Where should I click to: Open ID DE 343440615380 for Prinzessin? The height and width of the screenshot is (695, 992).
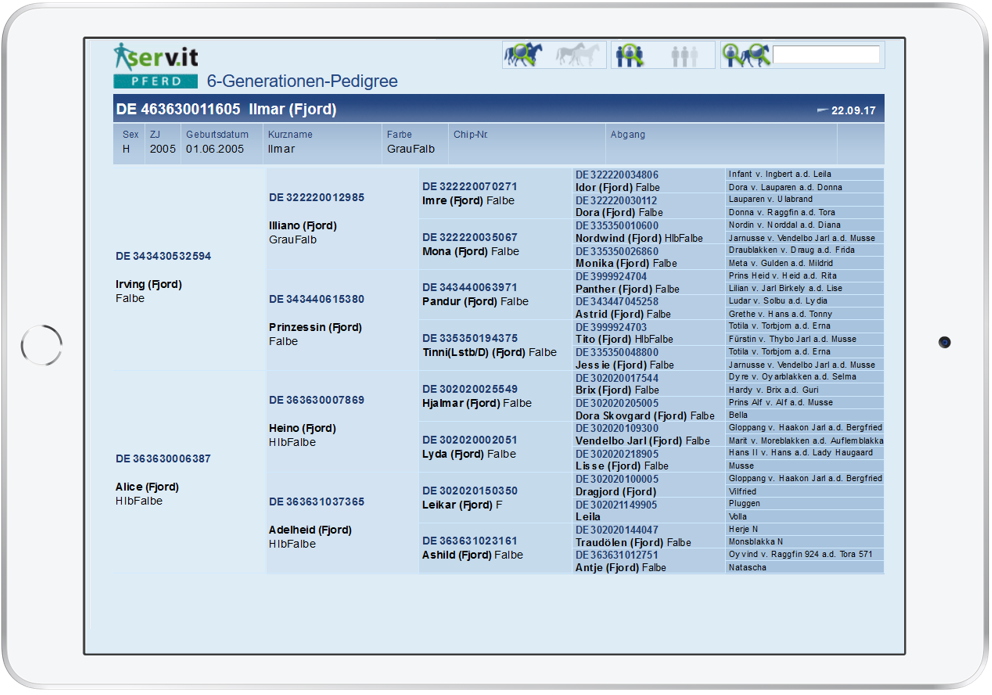click(316, 299)
